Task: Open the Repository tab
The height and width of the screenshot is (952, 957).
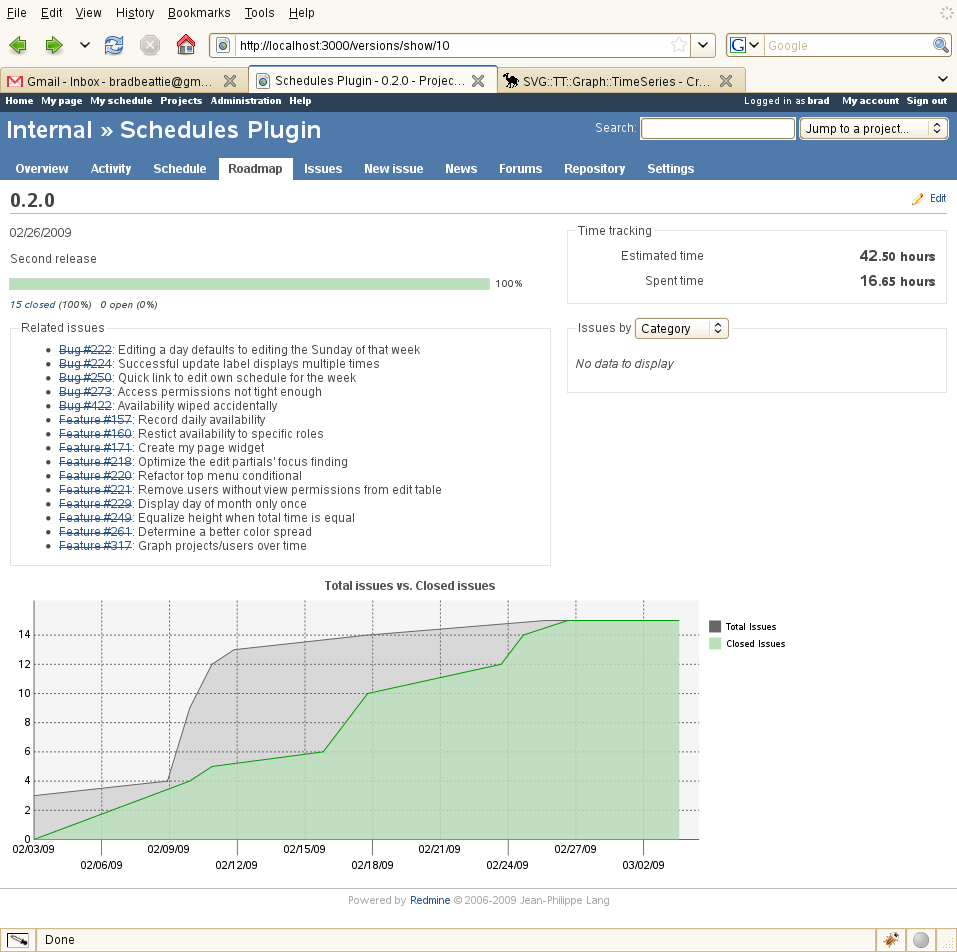Action: click(594, 169)
